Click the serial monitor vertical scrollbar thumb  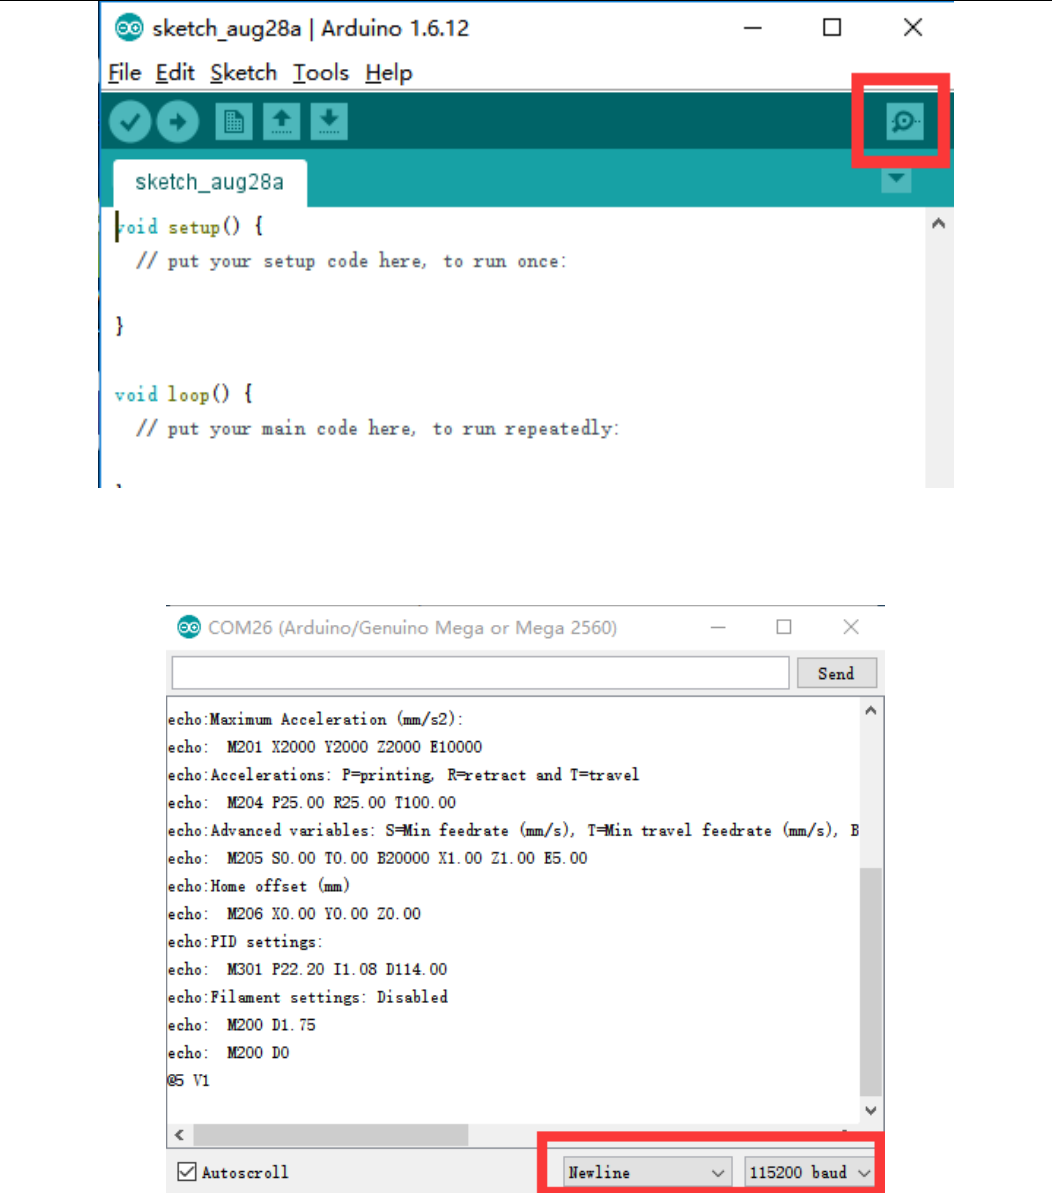click(871, 981)
